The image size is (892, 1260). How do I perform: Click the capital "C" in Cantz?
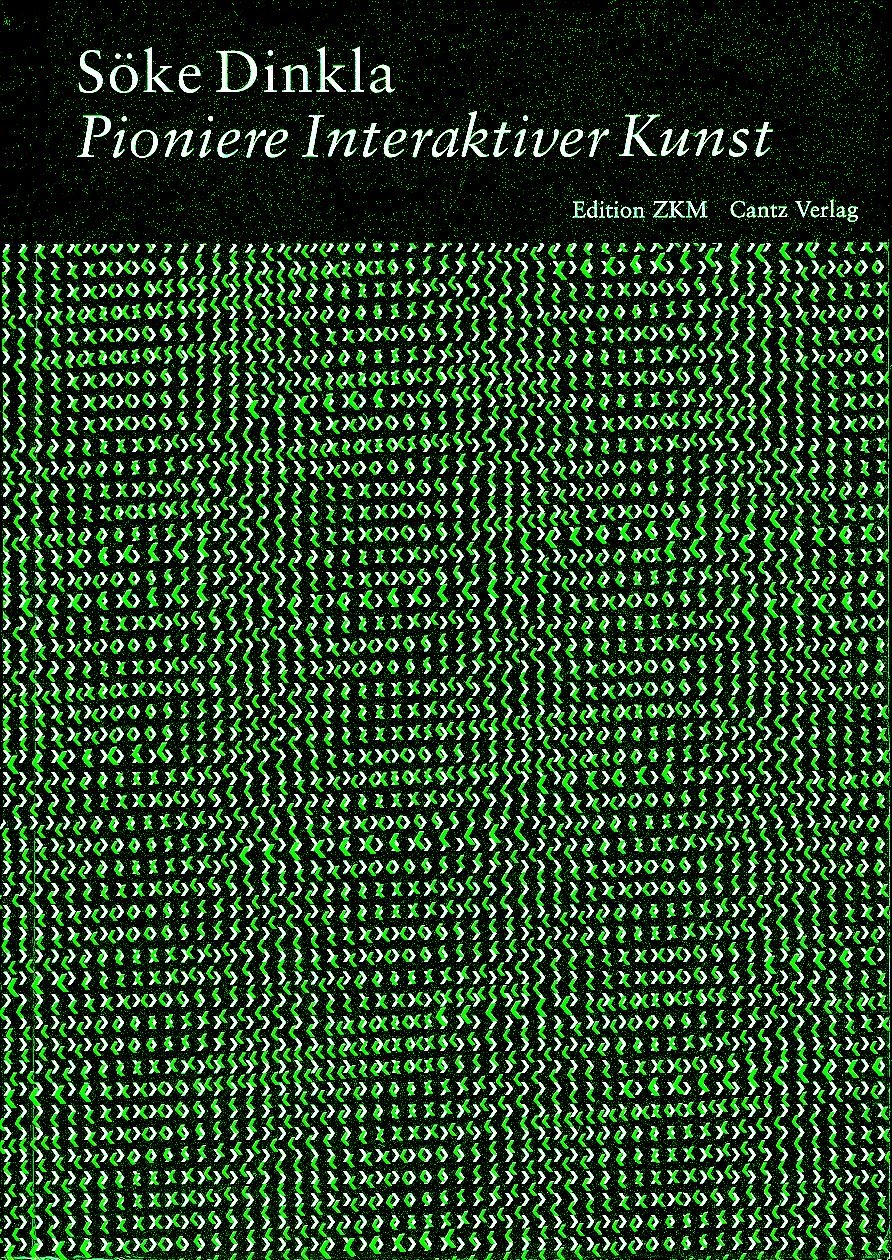click(x=738, y=212)
